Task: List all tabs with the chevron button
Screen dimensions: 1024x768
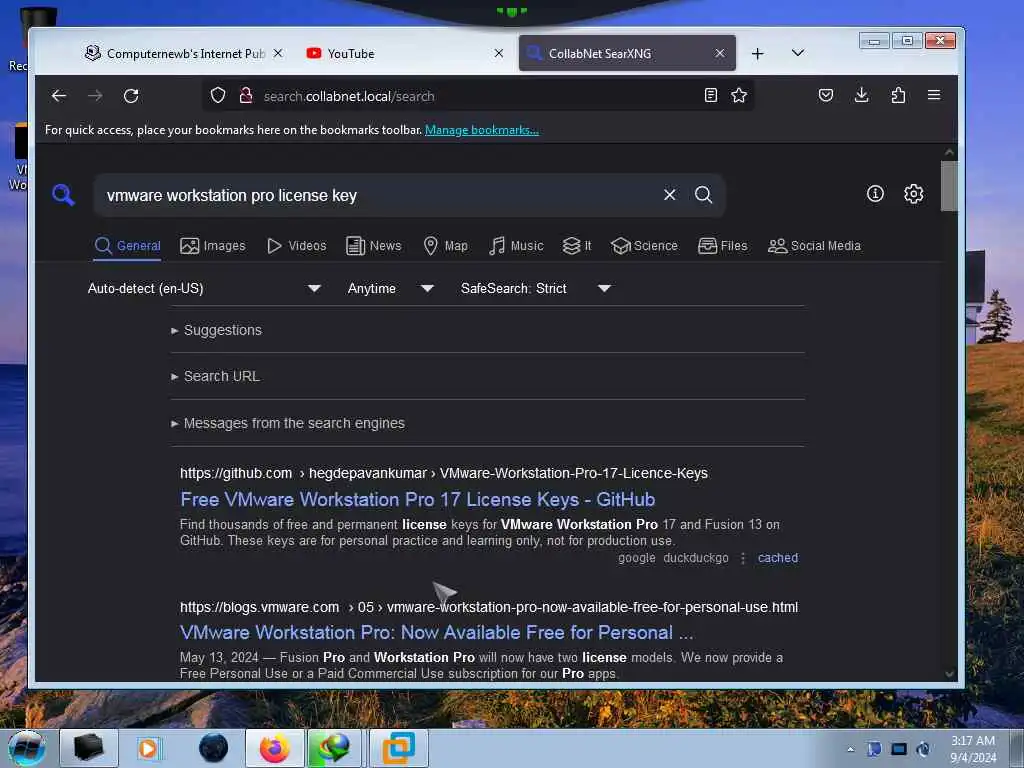Action: point(797,53)
